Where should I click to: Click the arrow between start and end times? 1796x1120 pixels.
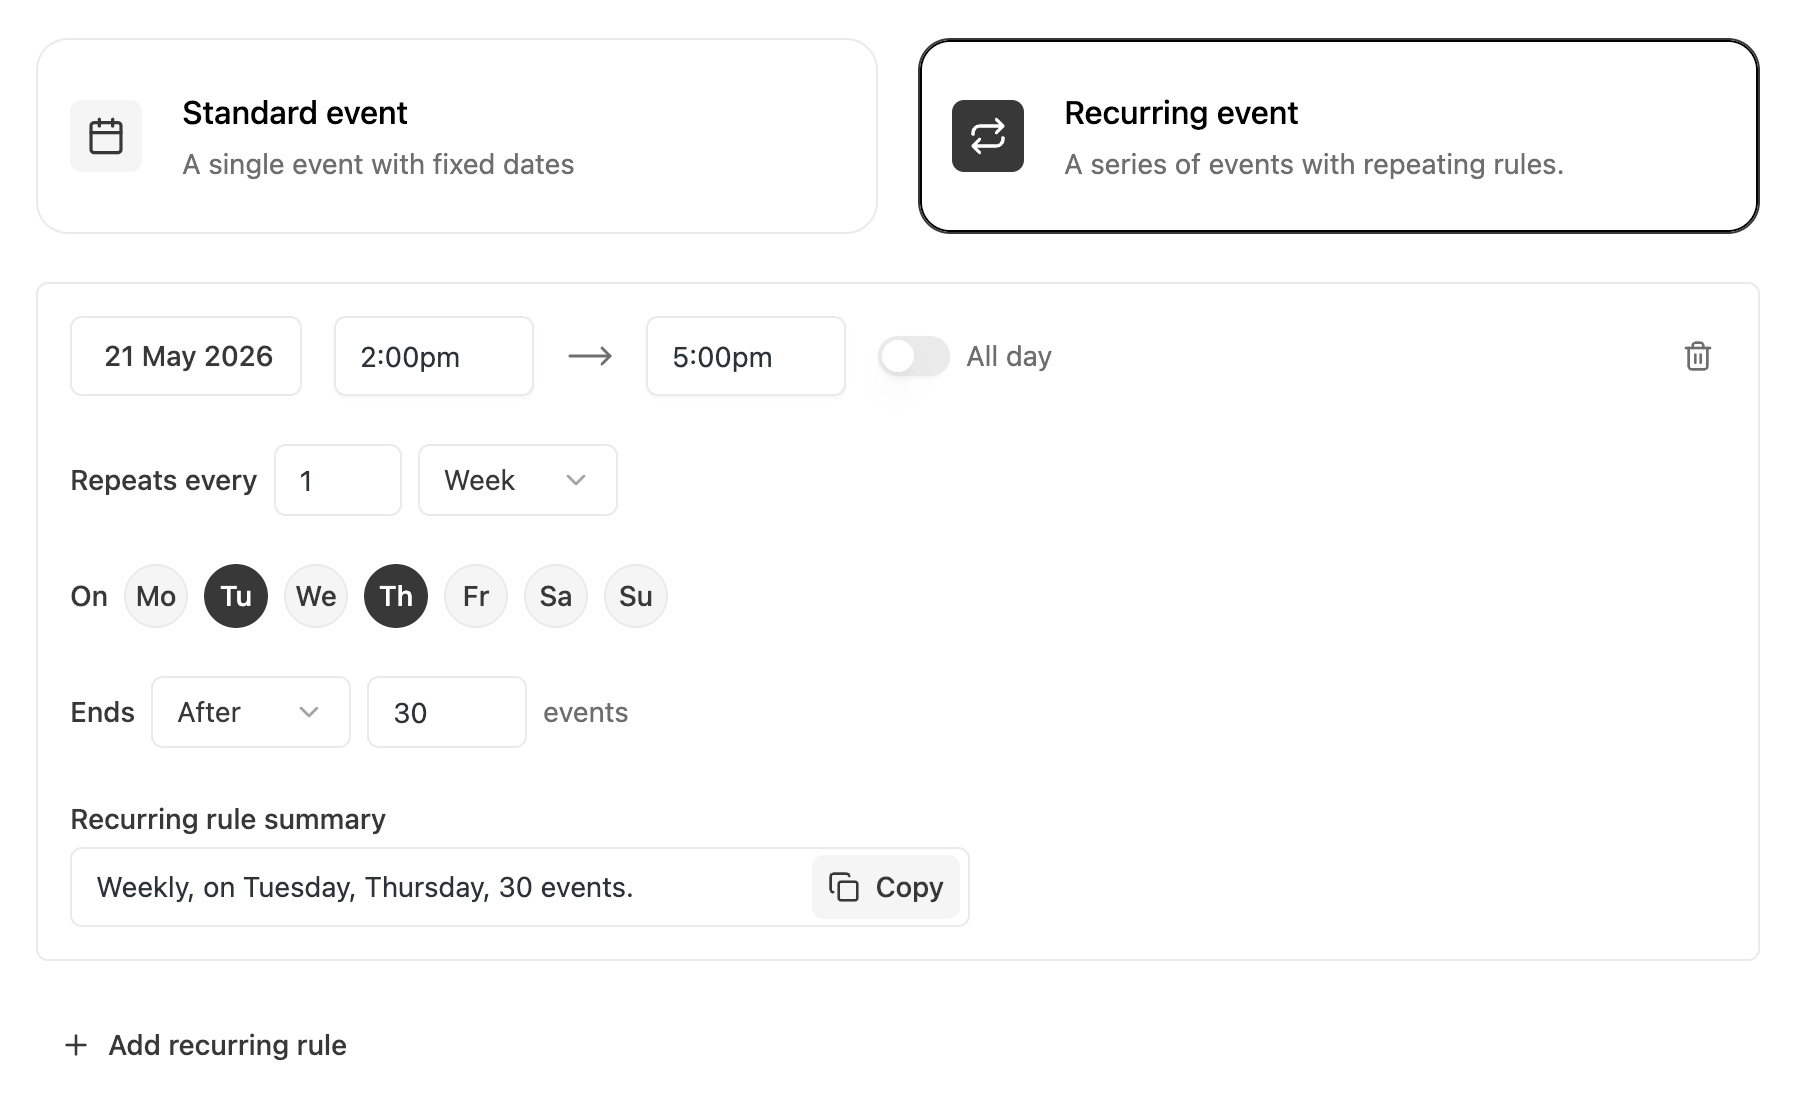point(590,356)
